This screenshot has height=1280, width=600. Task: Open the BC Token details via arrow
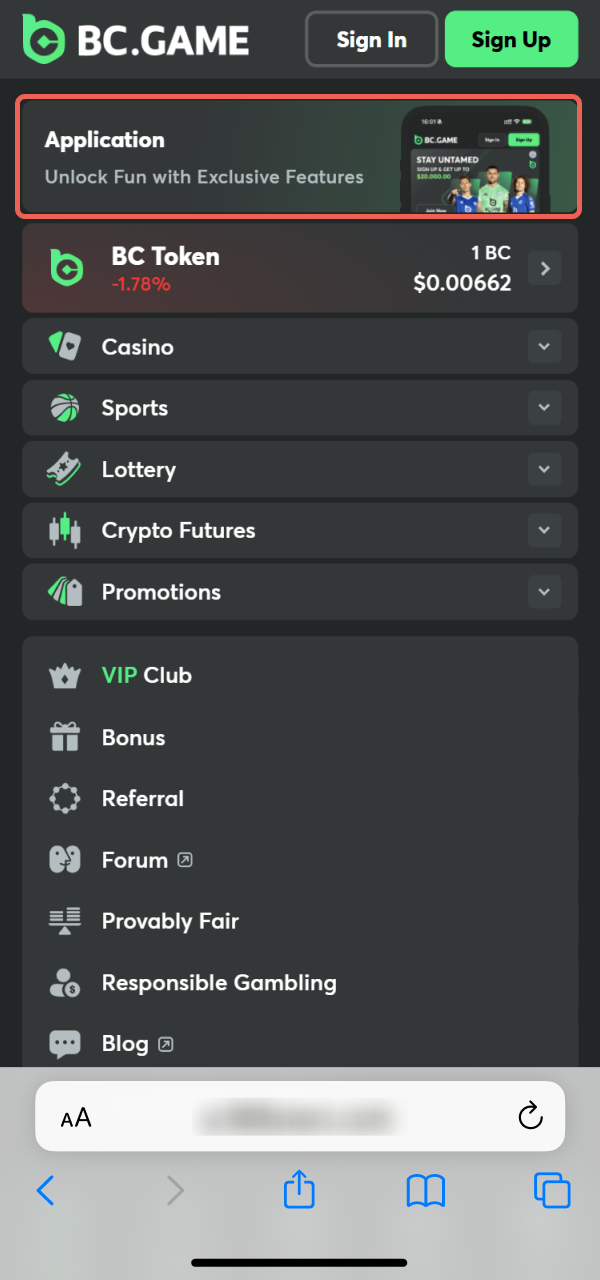pos(544,267)
